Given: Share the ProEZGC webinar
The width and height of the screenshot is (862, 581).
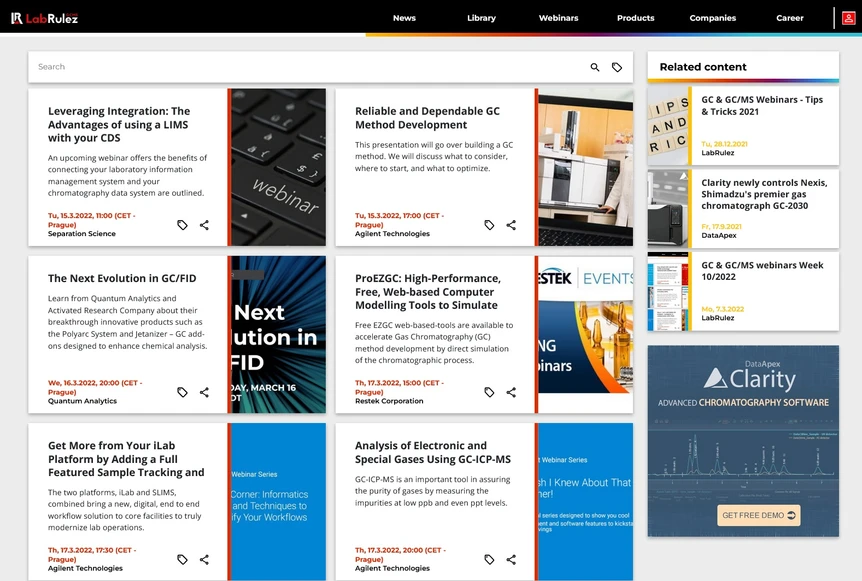Looking at the screenshot, I should pyautogui.click(x=511, y=392).
